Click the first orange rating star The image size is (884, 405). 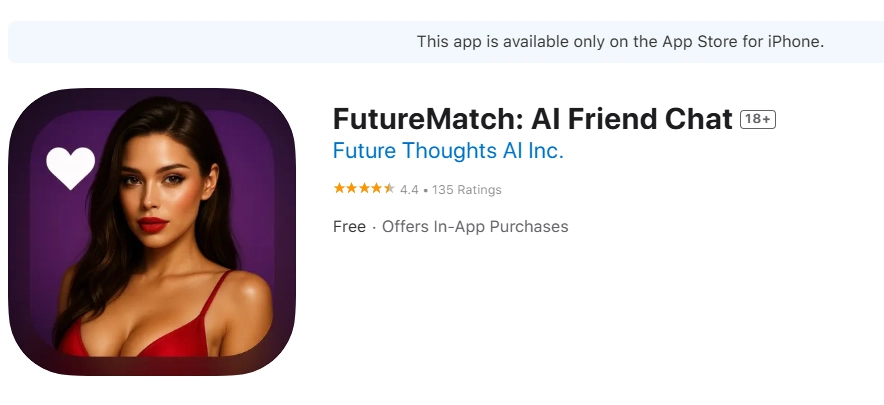339,189
